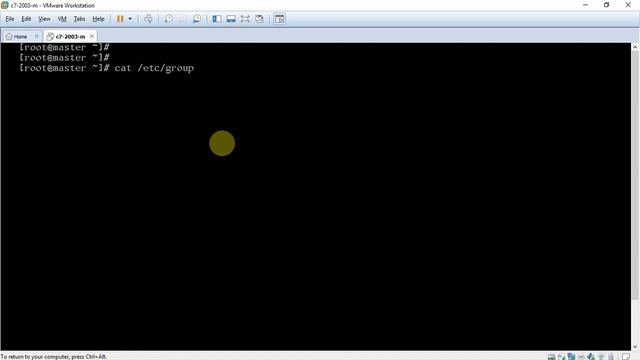Screen dimensions: 640x360
Task: Open the snapshot manager icon
Action: [x=197, y=19]
